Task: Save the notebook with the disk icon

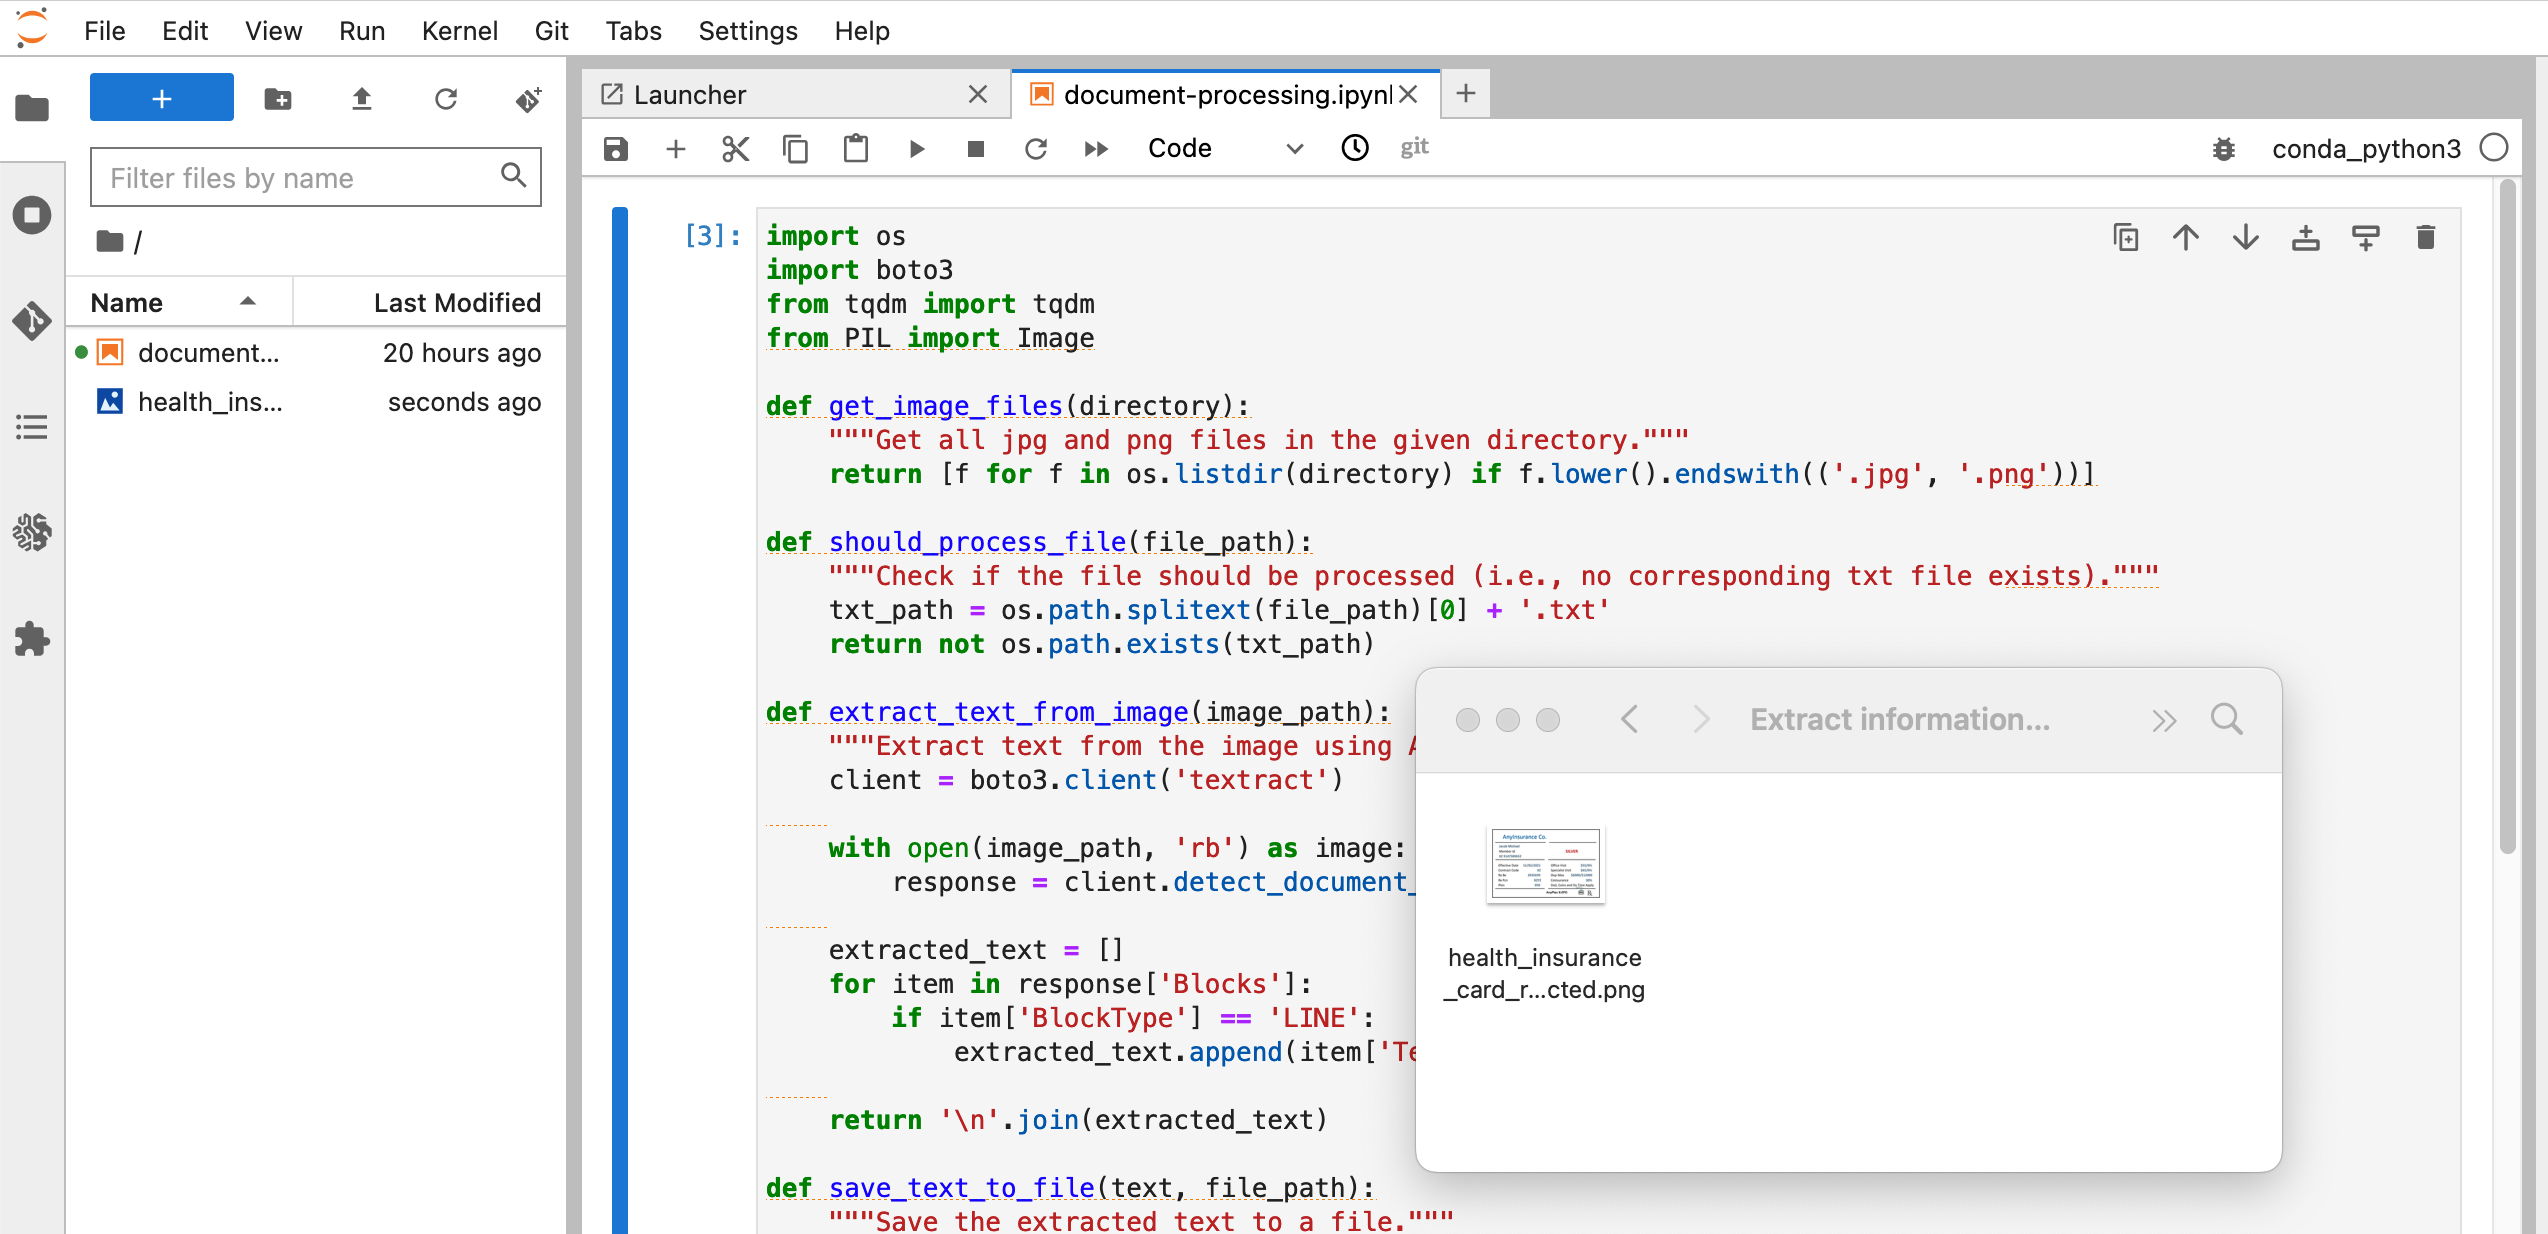Action: point(616,149)
